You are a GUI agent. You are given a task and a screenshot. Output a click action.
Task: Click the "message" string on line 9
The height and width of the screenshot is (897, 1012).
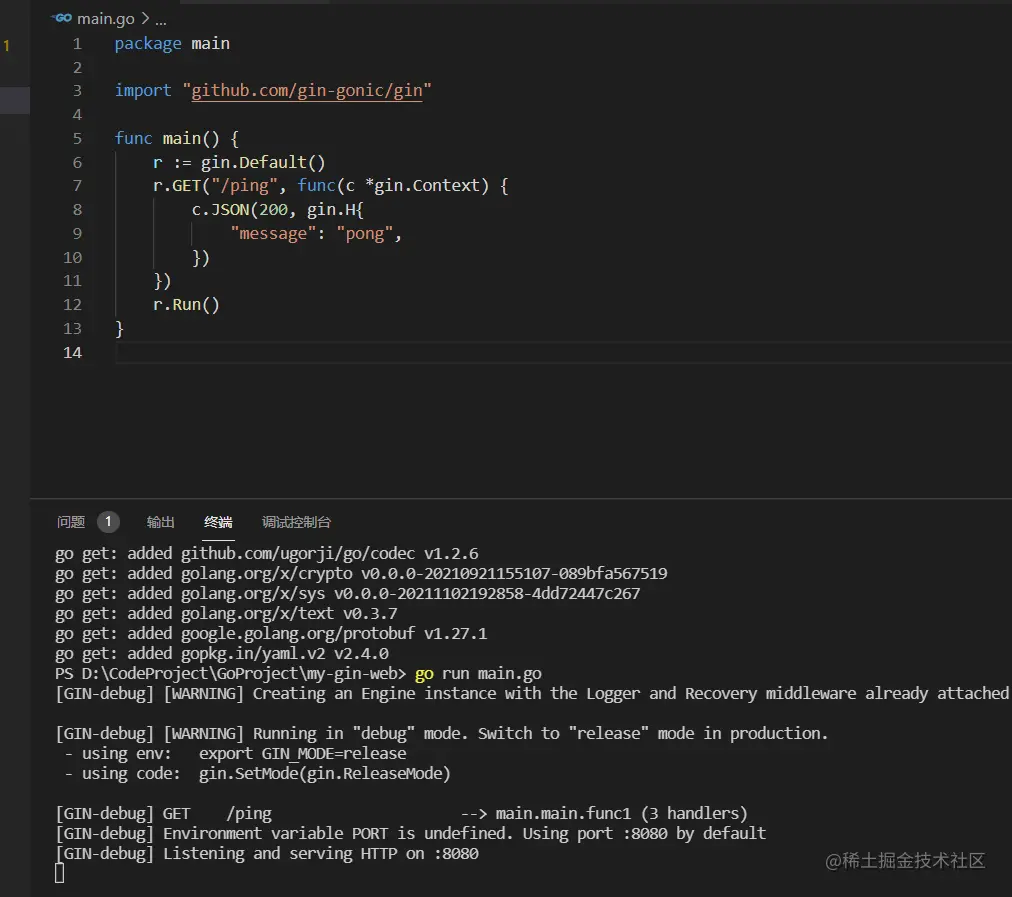(x=273, y=234)
